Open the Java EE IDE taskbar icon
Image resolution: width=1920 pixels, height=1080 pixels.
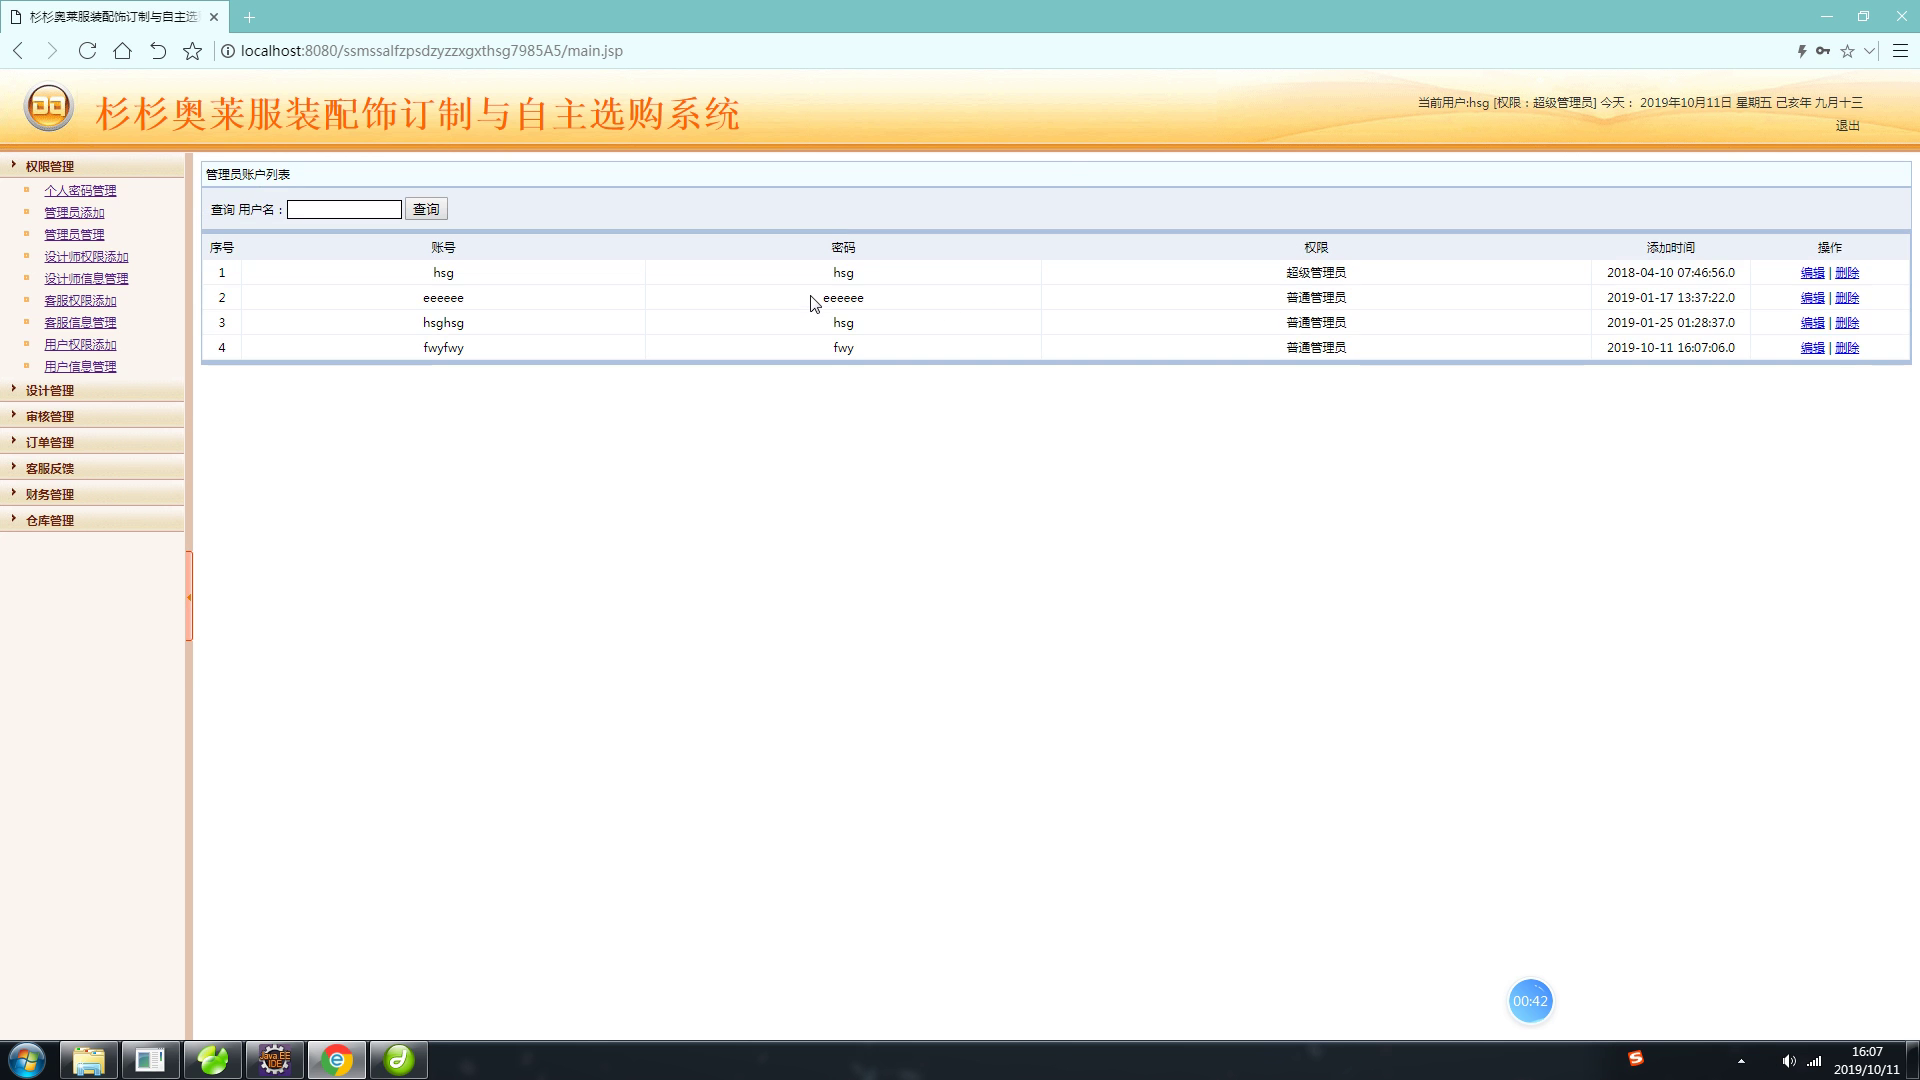click(x=275, y=1060)
